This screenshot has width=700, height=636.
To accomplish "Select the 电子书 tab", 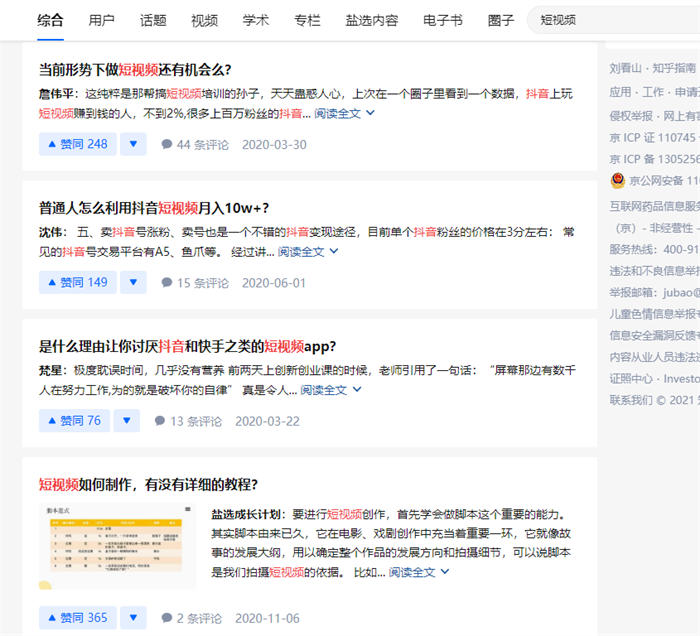I will (x=443, y=20).
